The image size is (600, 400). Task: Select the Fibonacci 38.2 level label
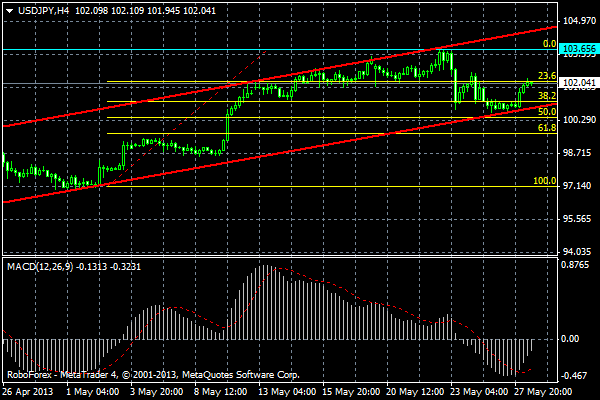tap(547, 96)
